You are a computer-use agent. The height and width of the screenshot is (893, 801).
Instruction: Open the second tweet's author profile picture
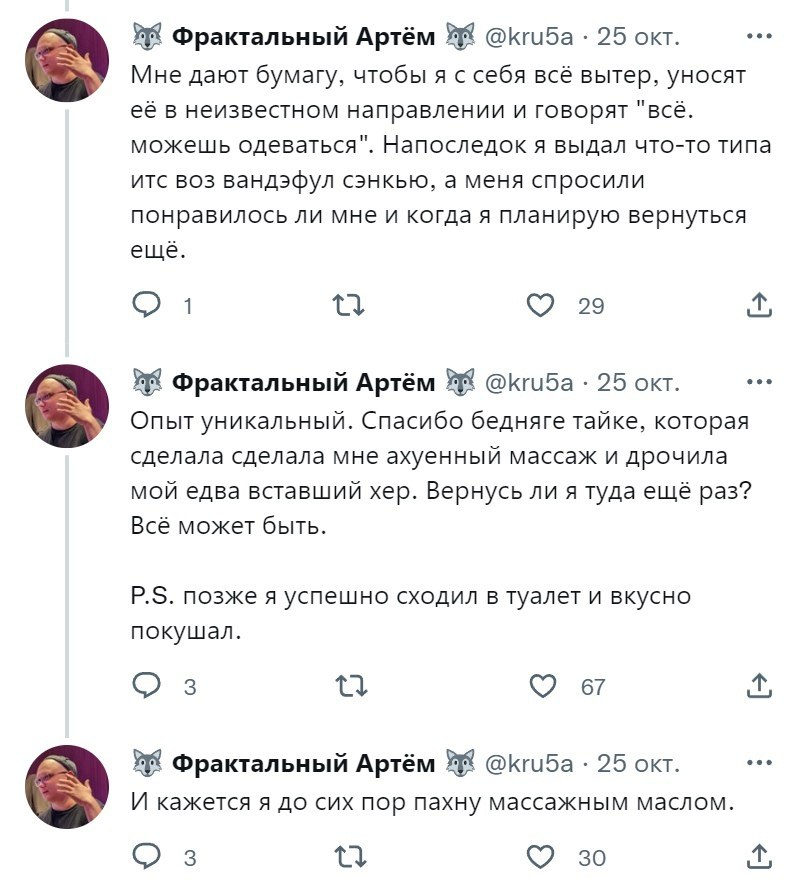click(67, 405)
